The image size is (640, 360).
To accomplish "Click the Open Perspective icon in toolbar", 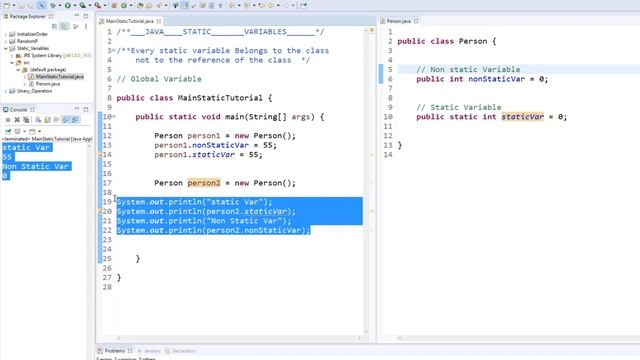I will pyautogui.click(x=303, y=5).
